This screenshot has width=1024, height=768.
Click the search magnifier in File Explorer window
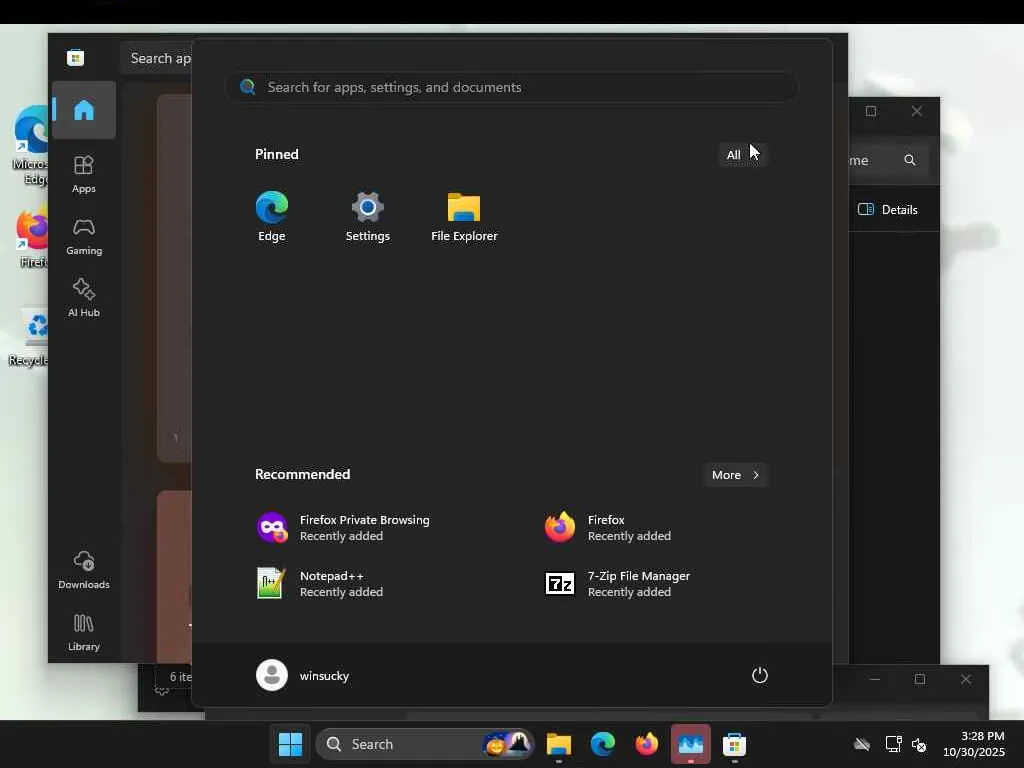910,160
